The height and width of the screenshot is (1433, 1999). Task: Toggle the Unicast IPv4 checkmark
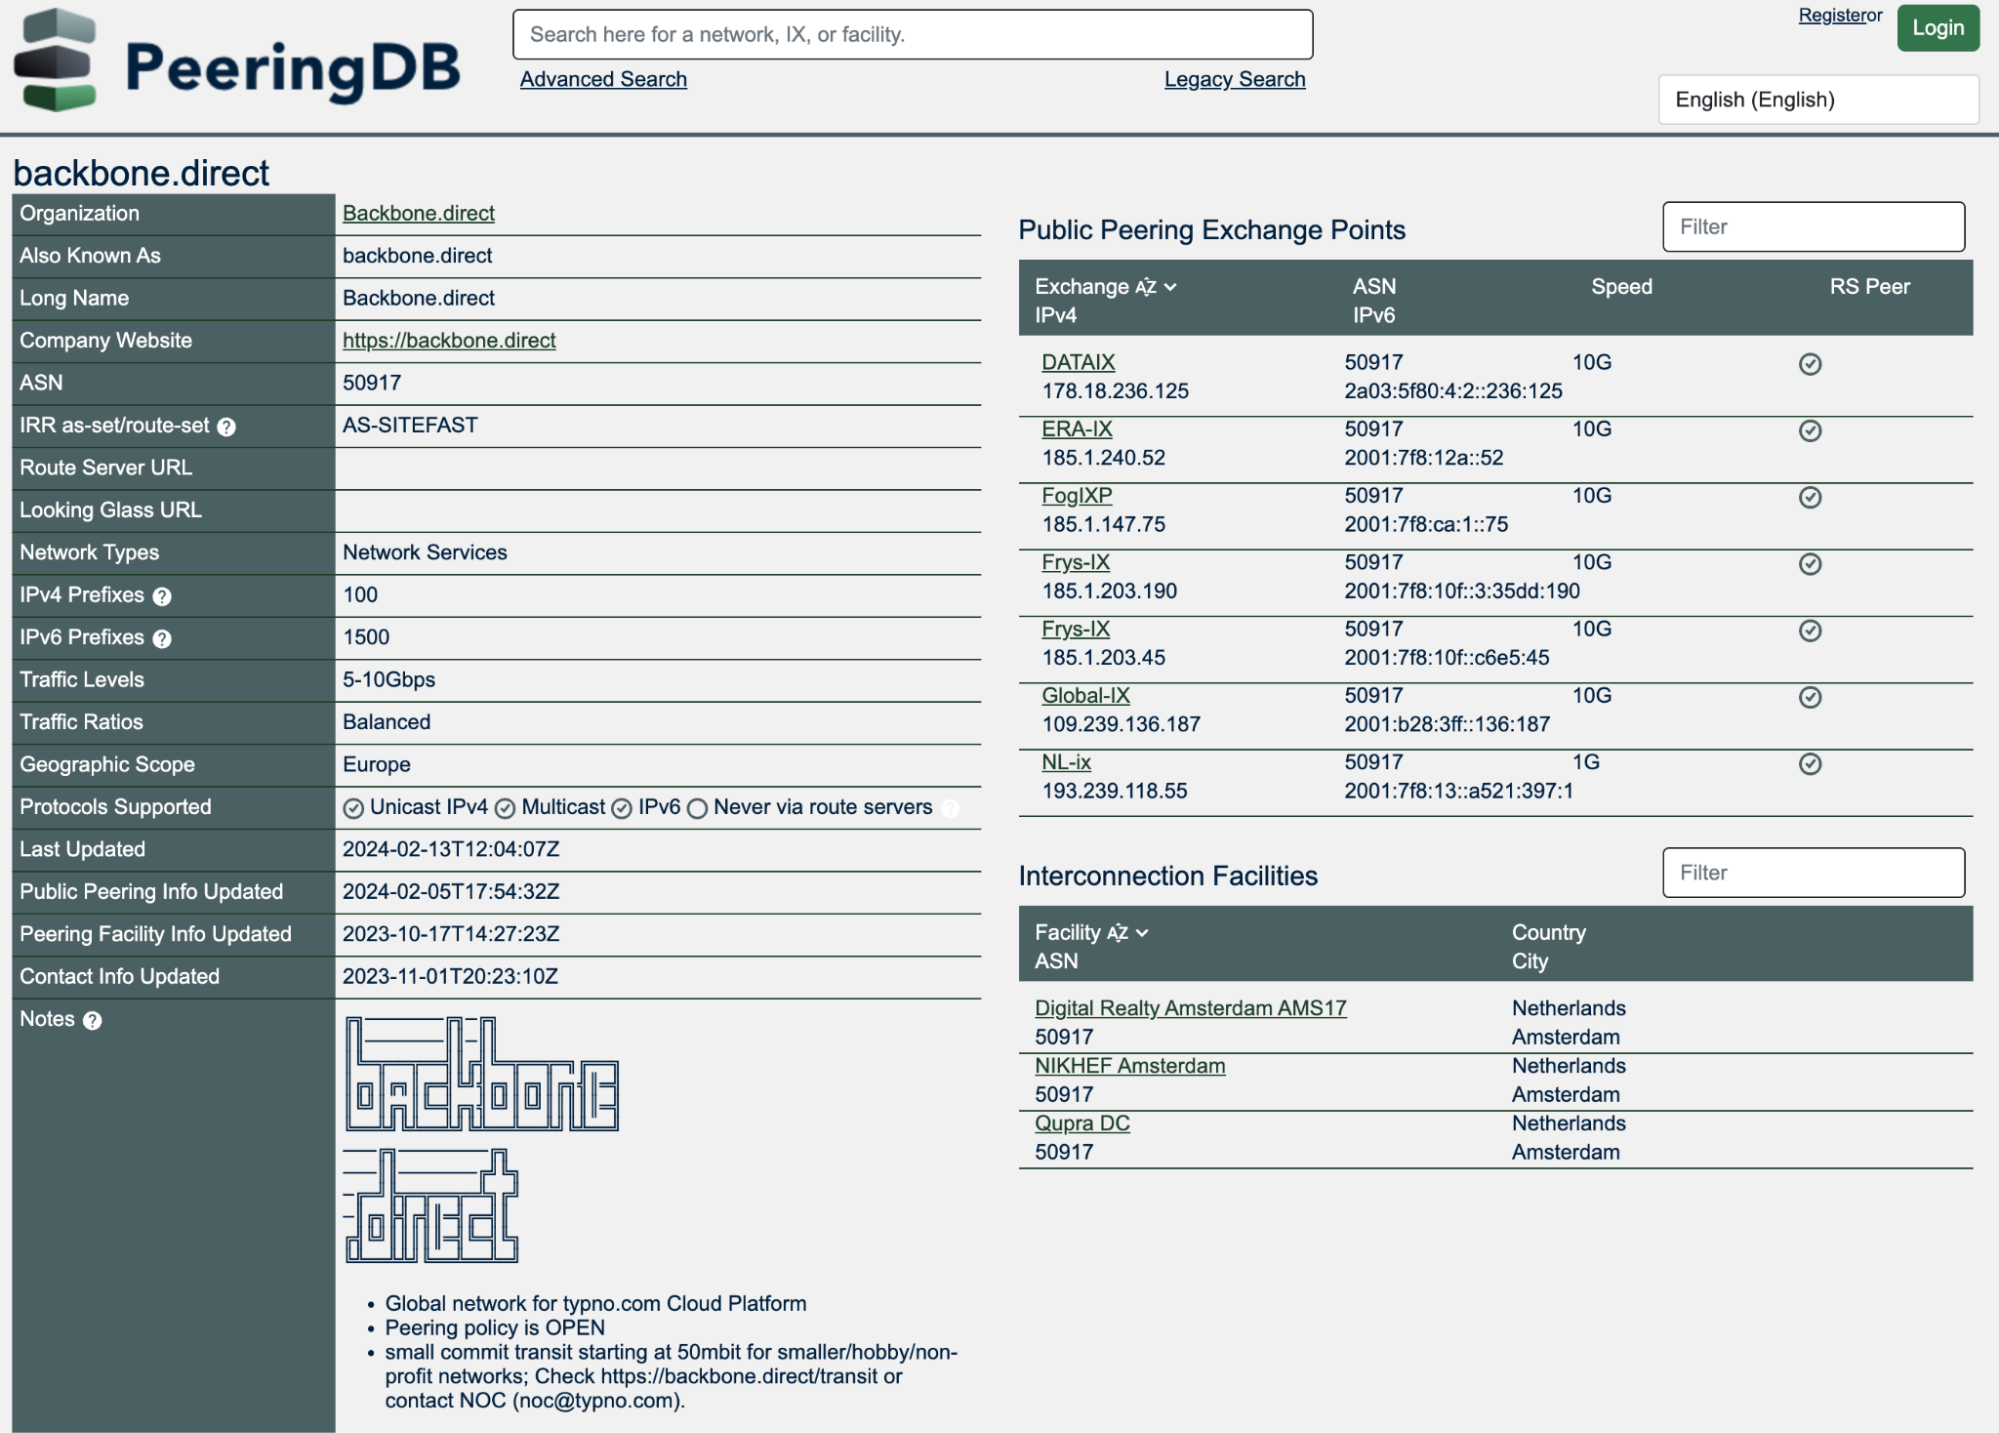353,809
